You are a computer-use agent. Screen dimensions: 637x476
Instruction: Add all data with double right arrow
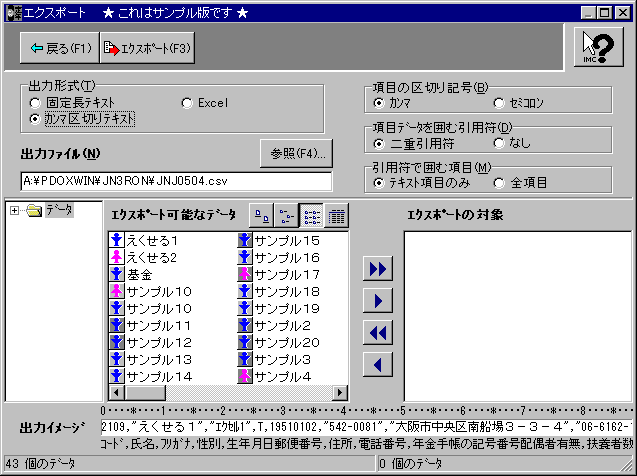click(377, 268)
